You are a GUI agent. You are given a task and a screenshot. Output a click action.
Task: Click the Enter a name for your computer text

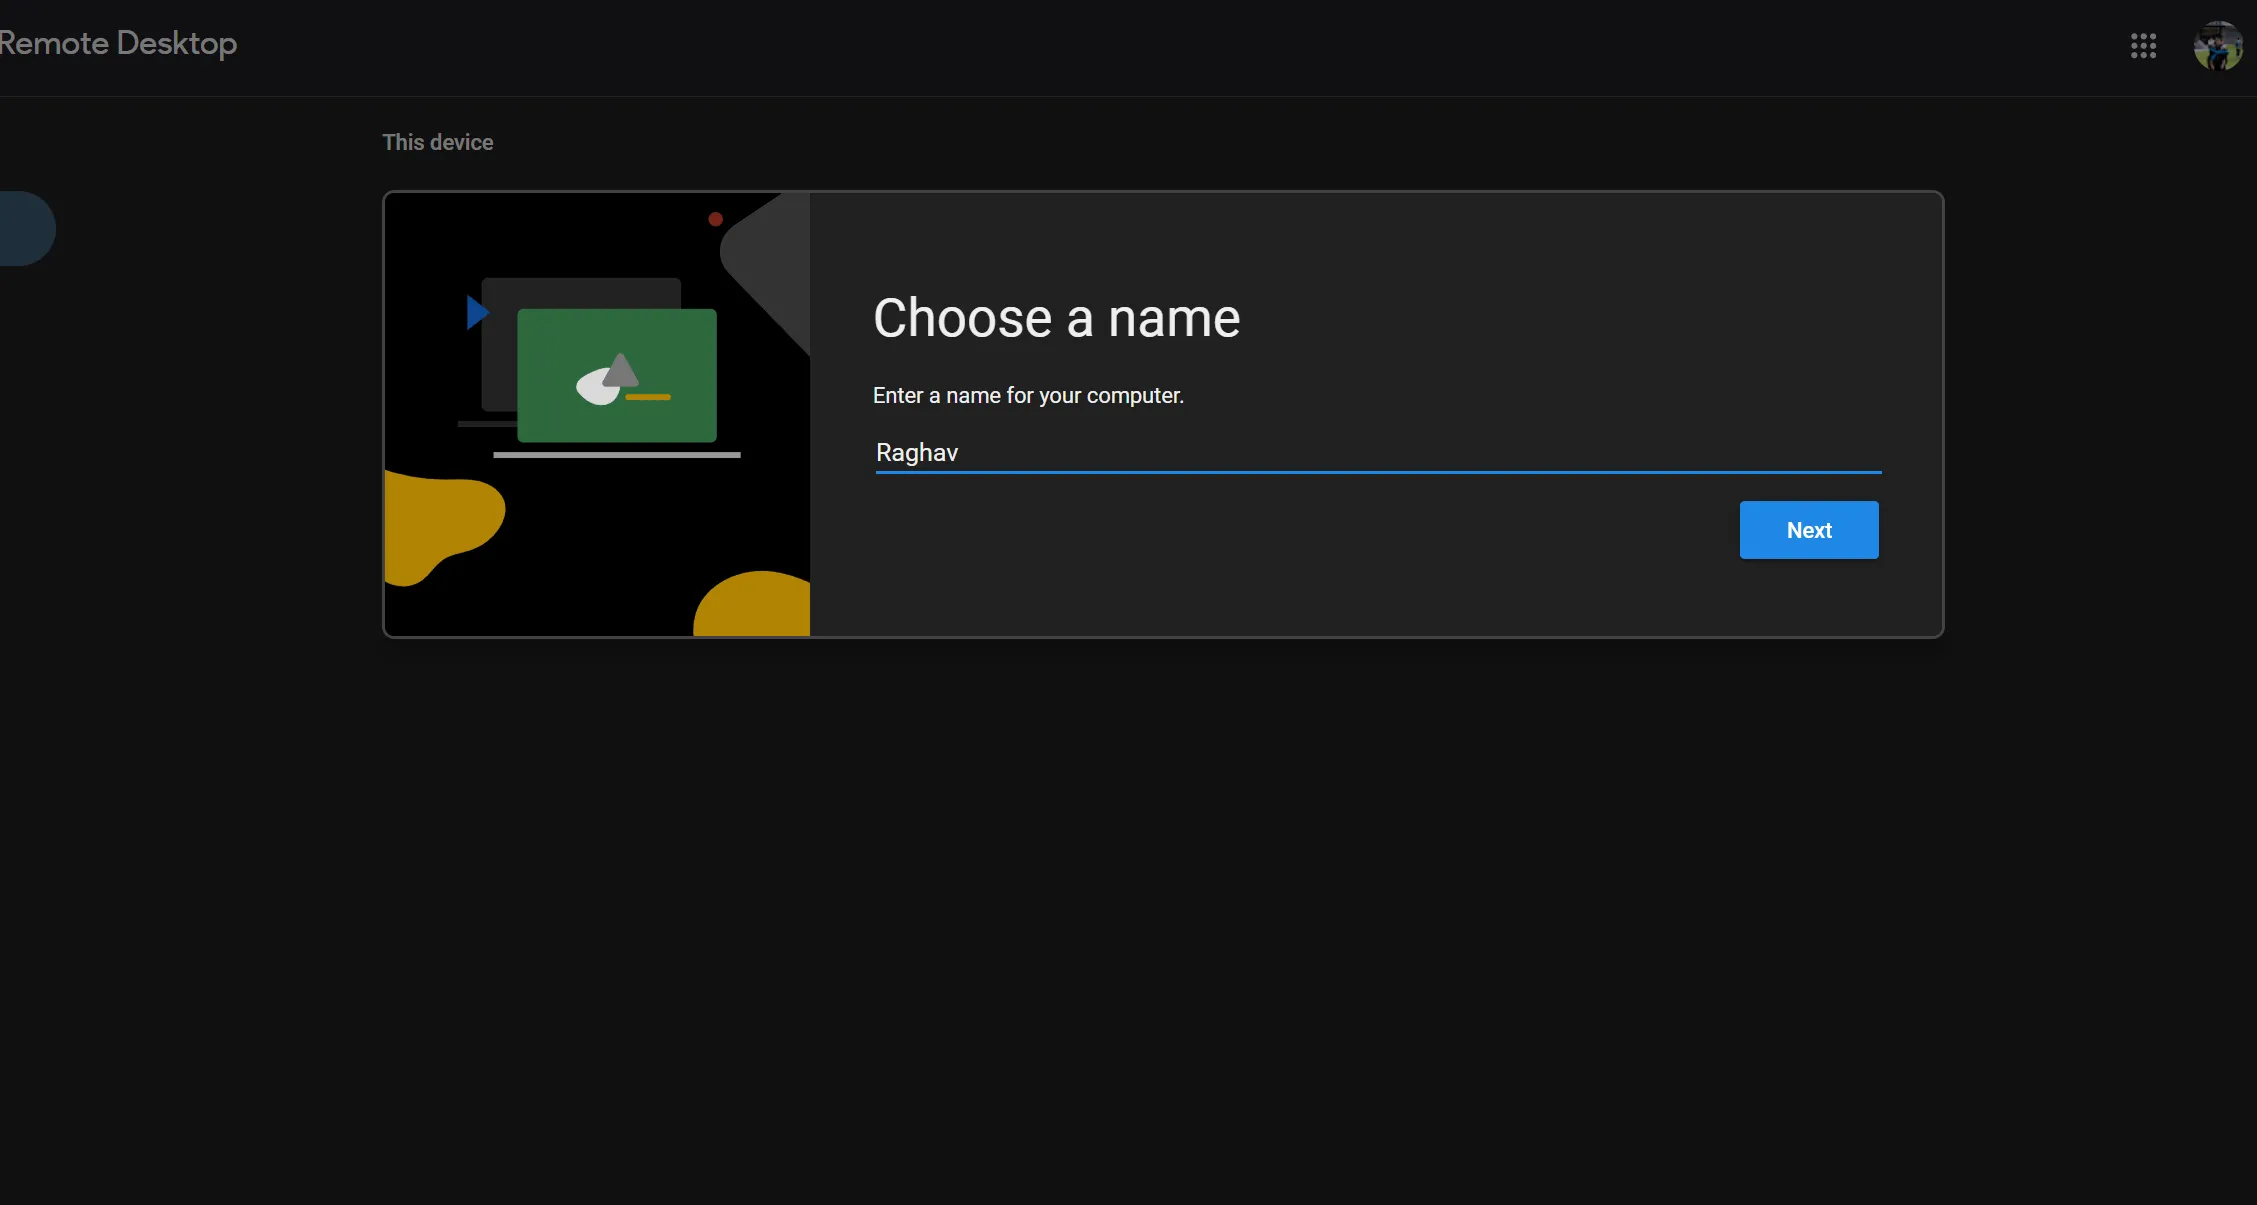(x=1028, y=395)
